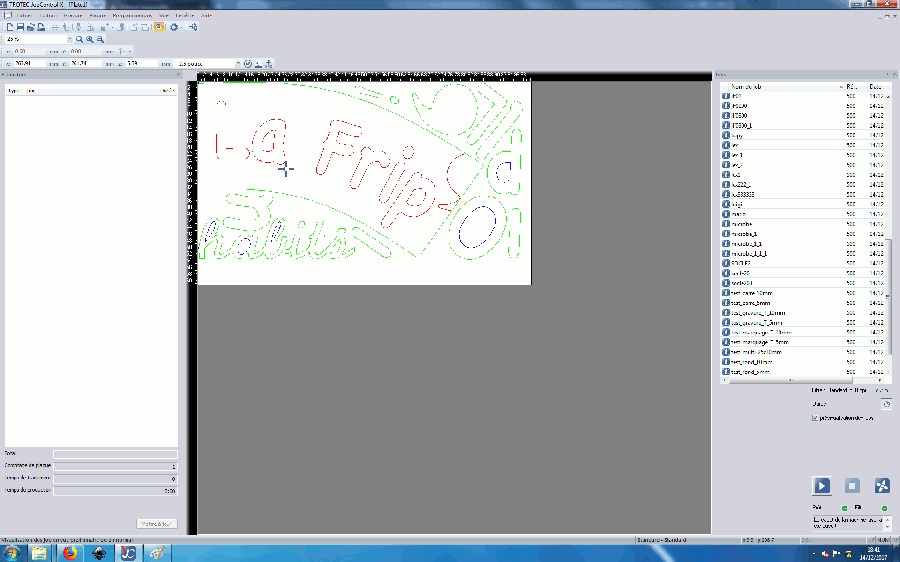
Task: Open dropdown arrow next to marker icon
Action: click(130, 51)
